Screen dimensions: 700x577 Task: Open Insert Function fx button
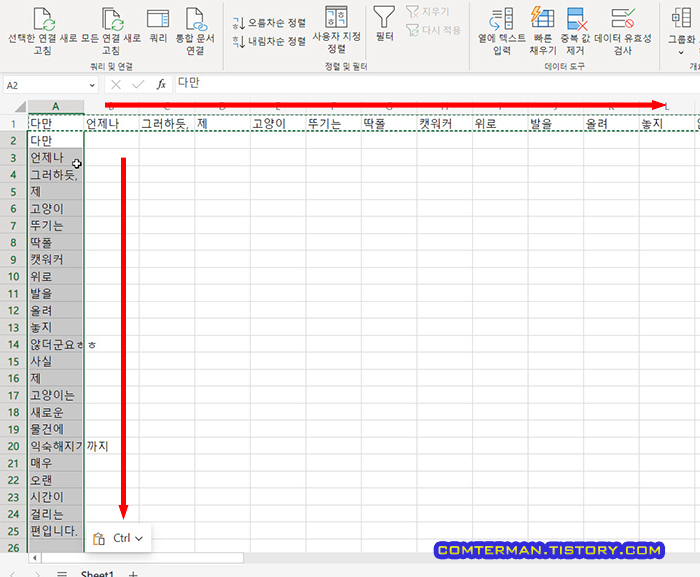[161, 85]
